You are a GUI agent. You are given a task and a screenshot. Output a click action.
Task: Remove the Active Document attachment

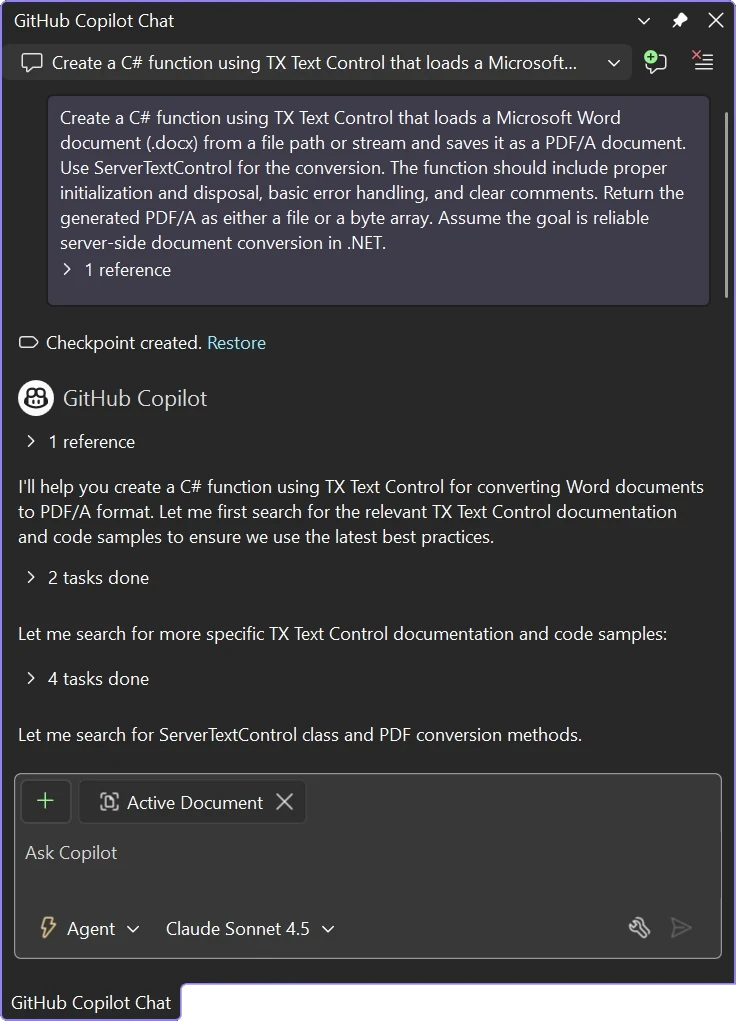tap(283, 801)
